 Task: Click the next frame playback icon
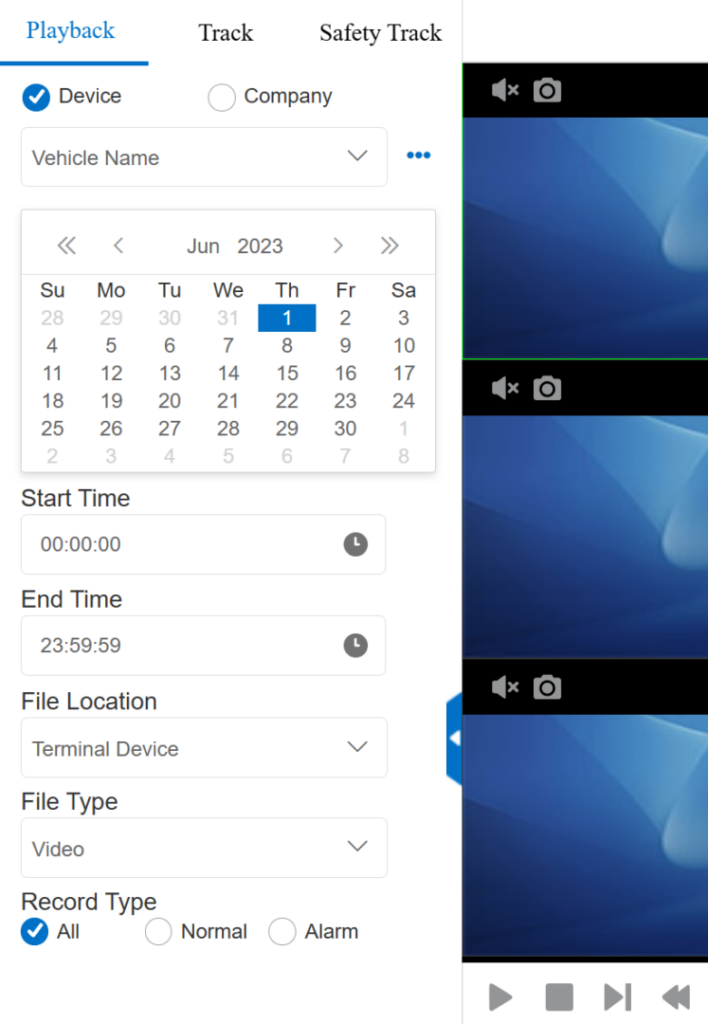click(617, 997)
